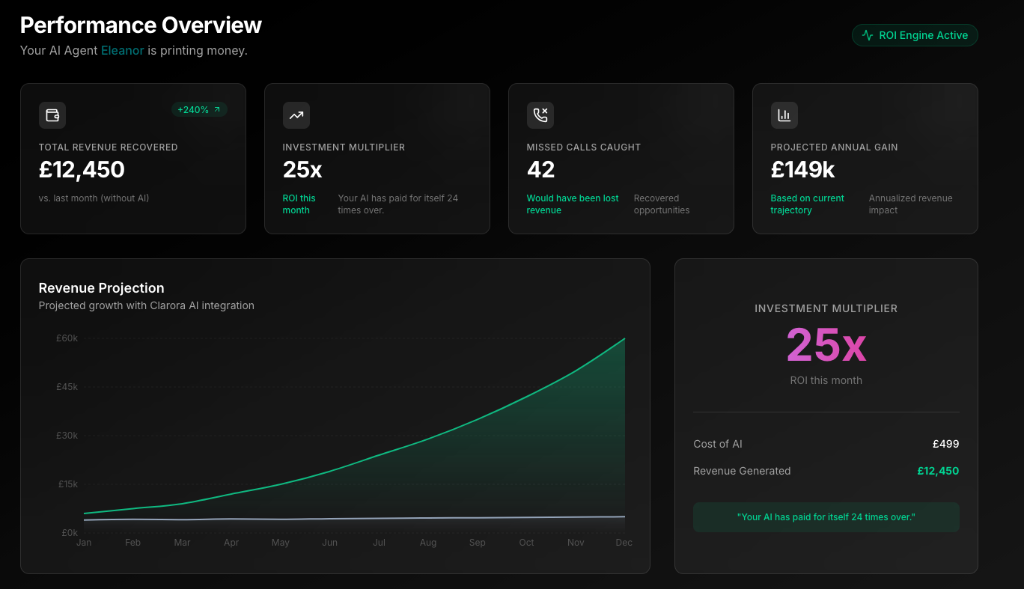Image resolution: width=1024 pixels, height=589 pixels.
Task: Click the Dec marker on the chart axis
Action: (623, 542)
